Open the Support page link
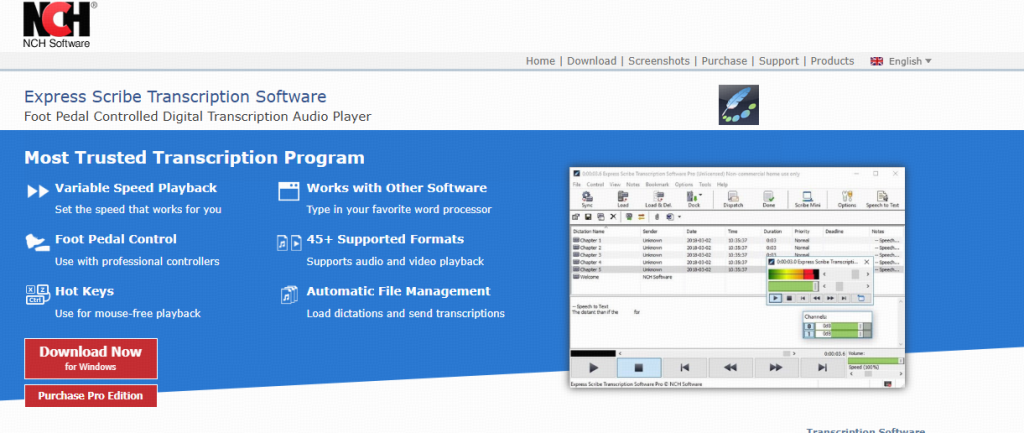 [778, 61]
